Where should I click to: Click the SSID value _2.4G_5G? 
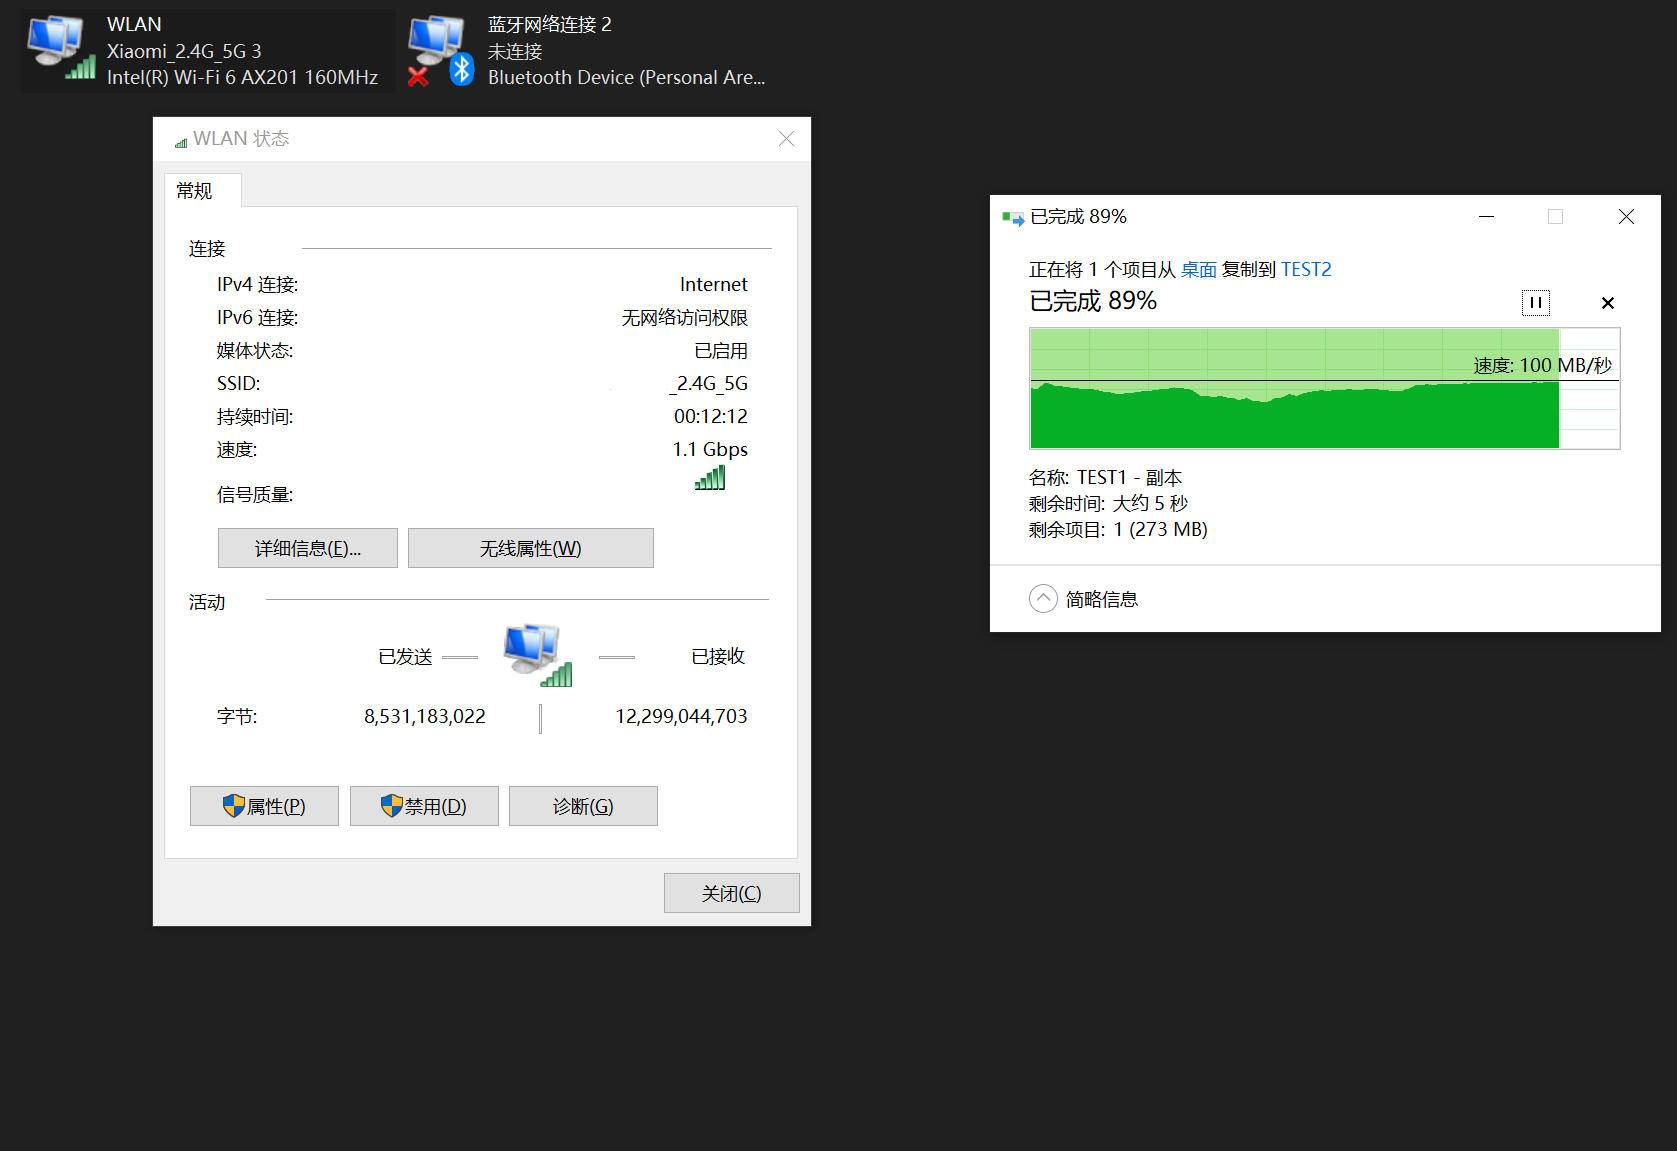pyautogui.click(x=708, y=383)
